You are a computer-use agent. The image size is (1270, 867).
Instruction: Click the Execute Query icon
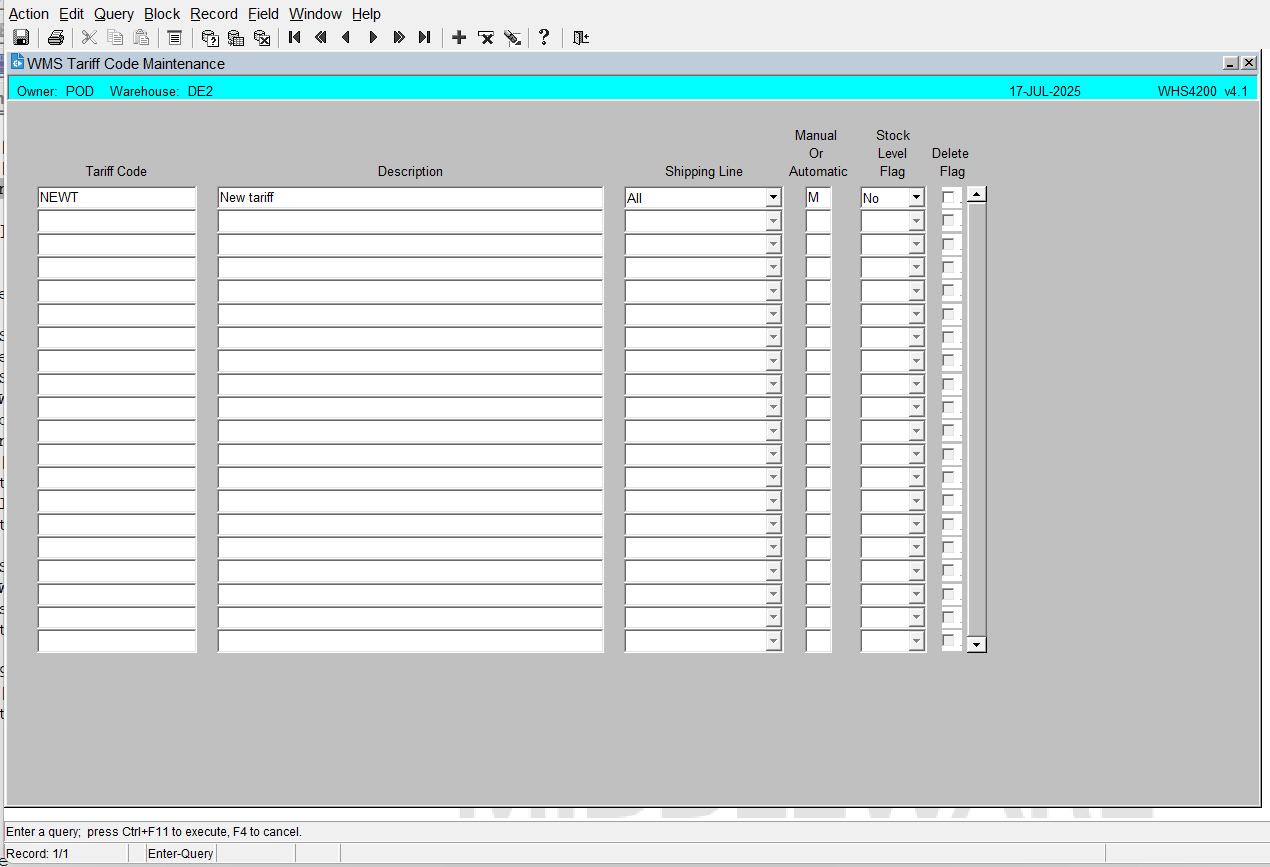pos(236,38)
